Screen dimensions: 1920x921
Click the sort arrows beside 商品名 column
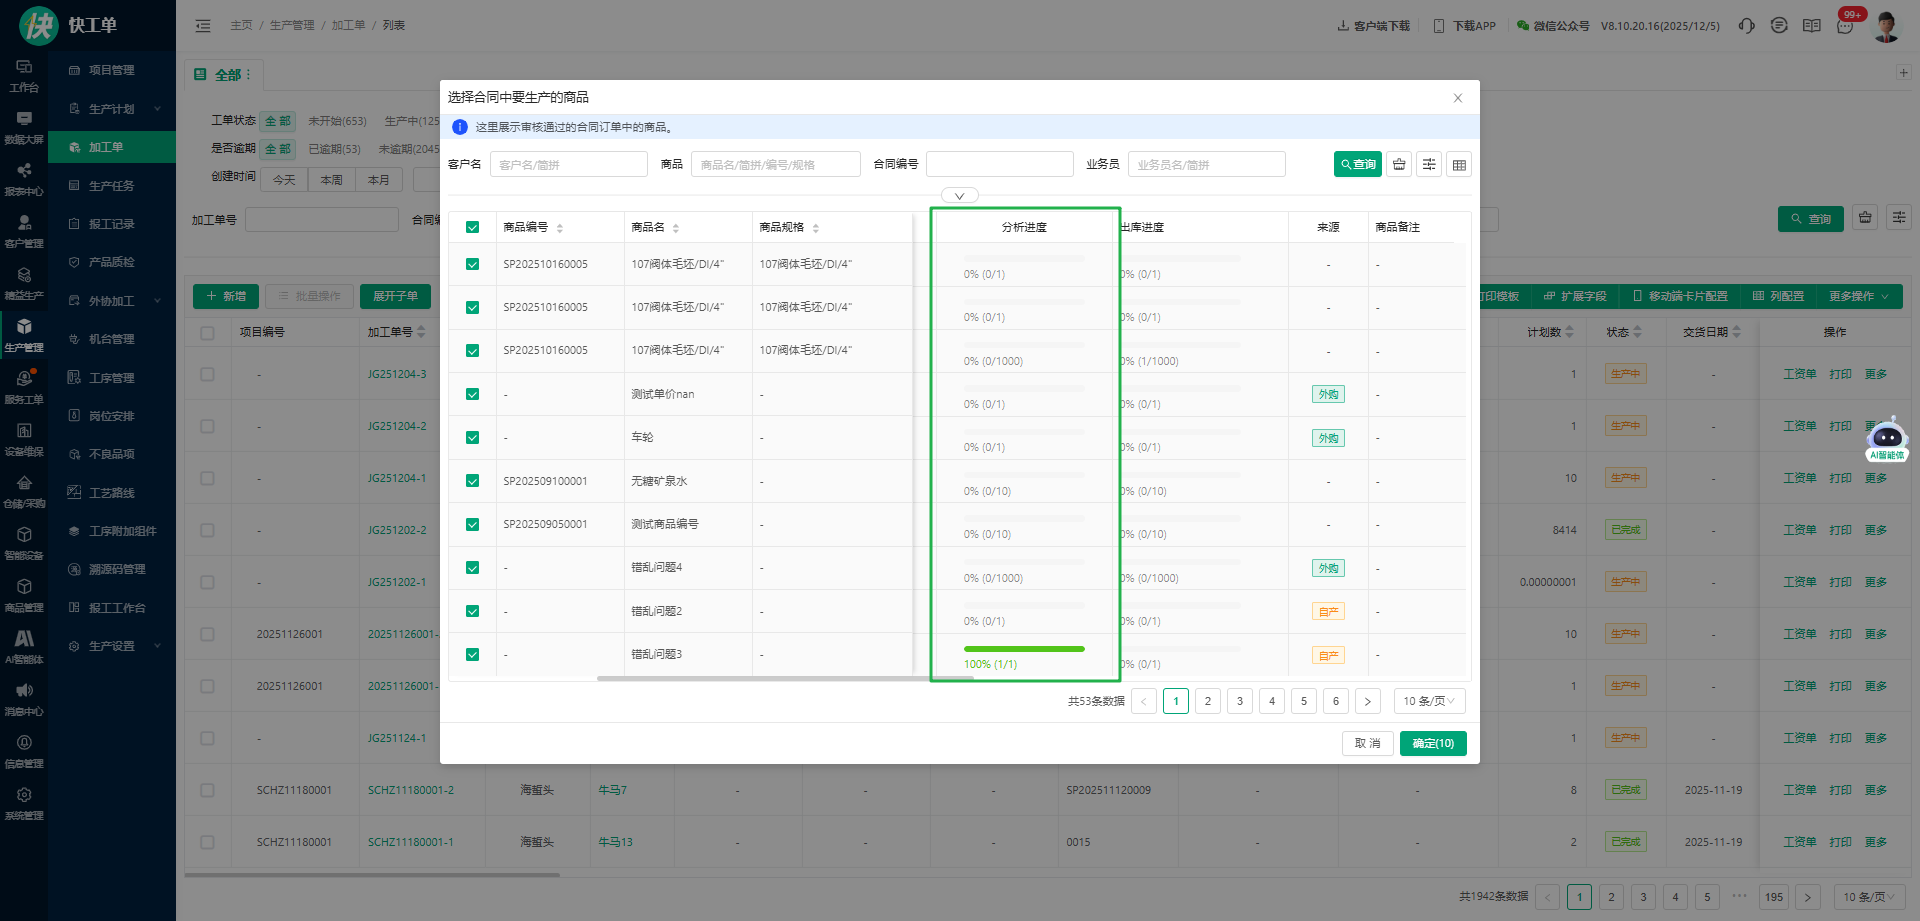tap(676, 228)
